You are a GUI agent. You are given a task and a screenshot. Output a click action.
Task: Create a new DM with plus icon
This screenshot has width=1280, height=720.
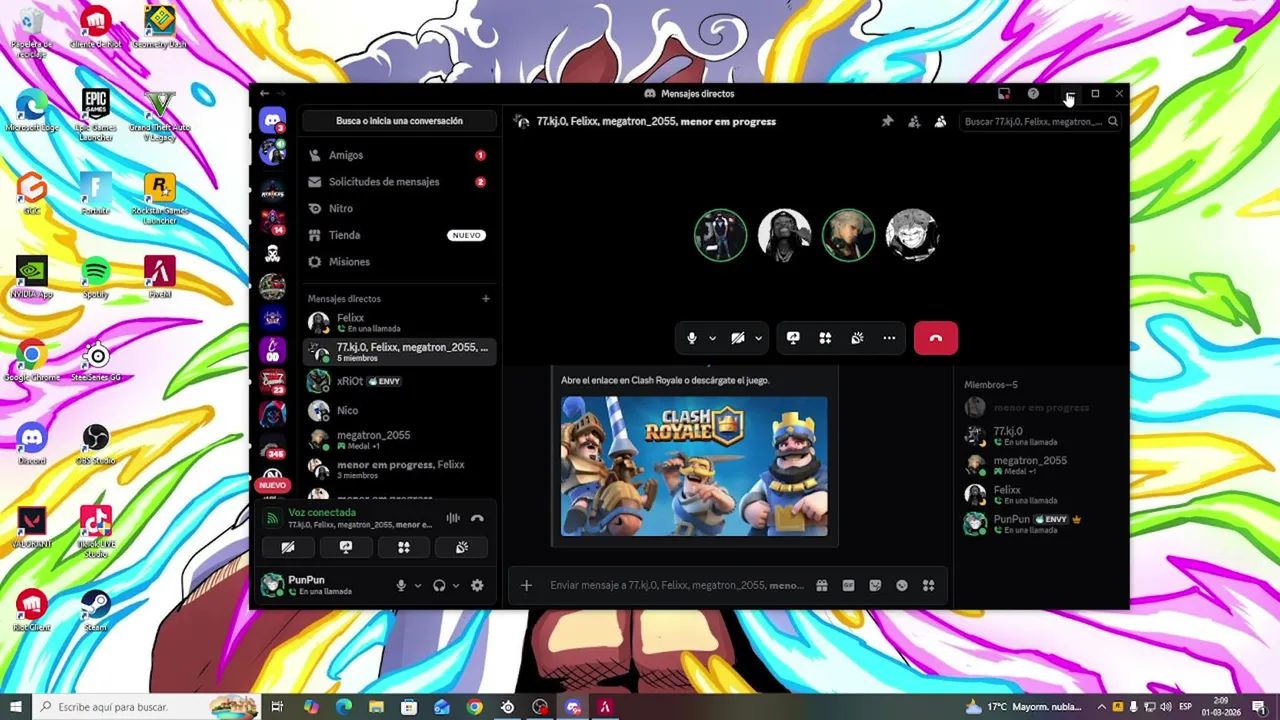pos(486,298)
